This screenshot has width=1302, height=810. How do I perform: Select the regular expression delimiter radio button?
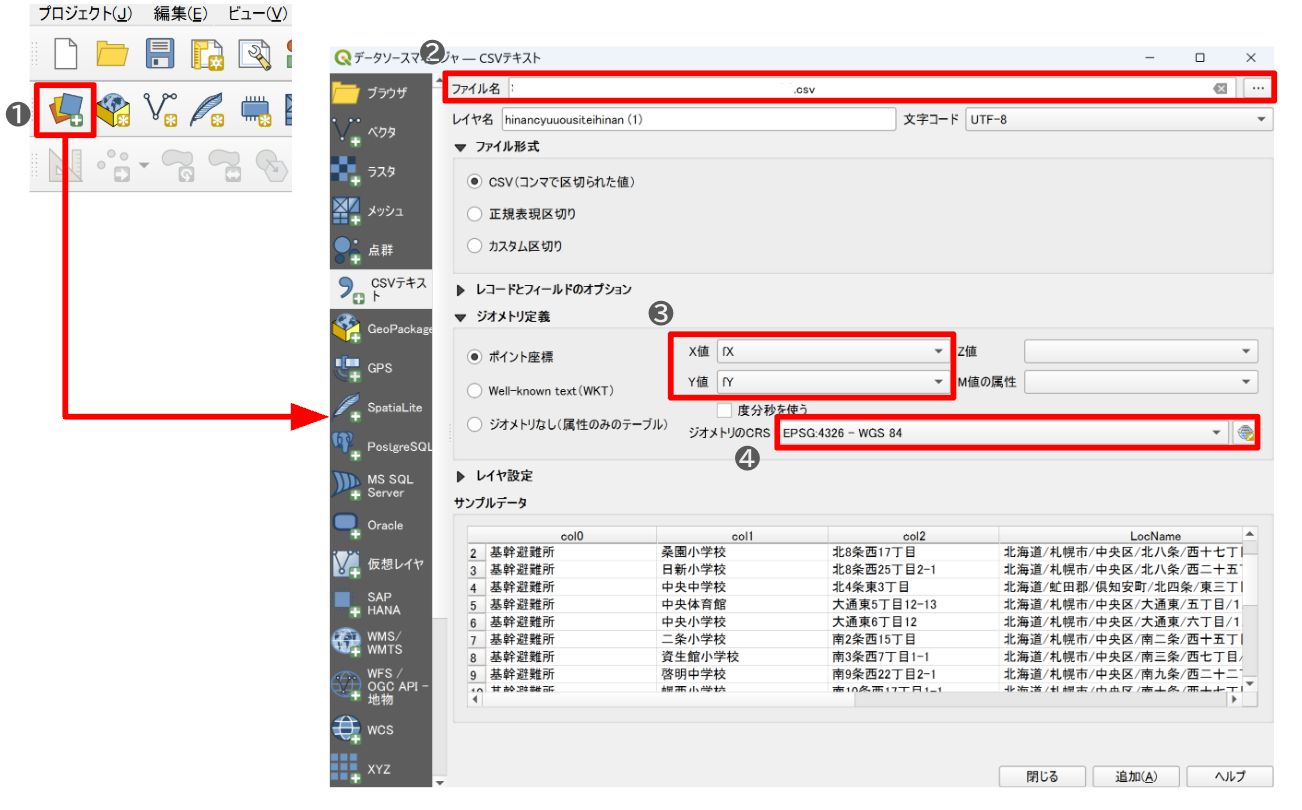point(475,214)
